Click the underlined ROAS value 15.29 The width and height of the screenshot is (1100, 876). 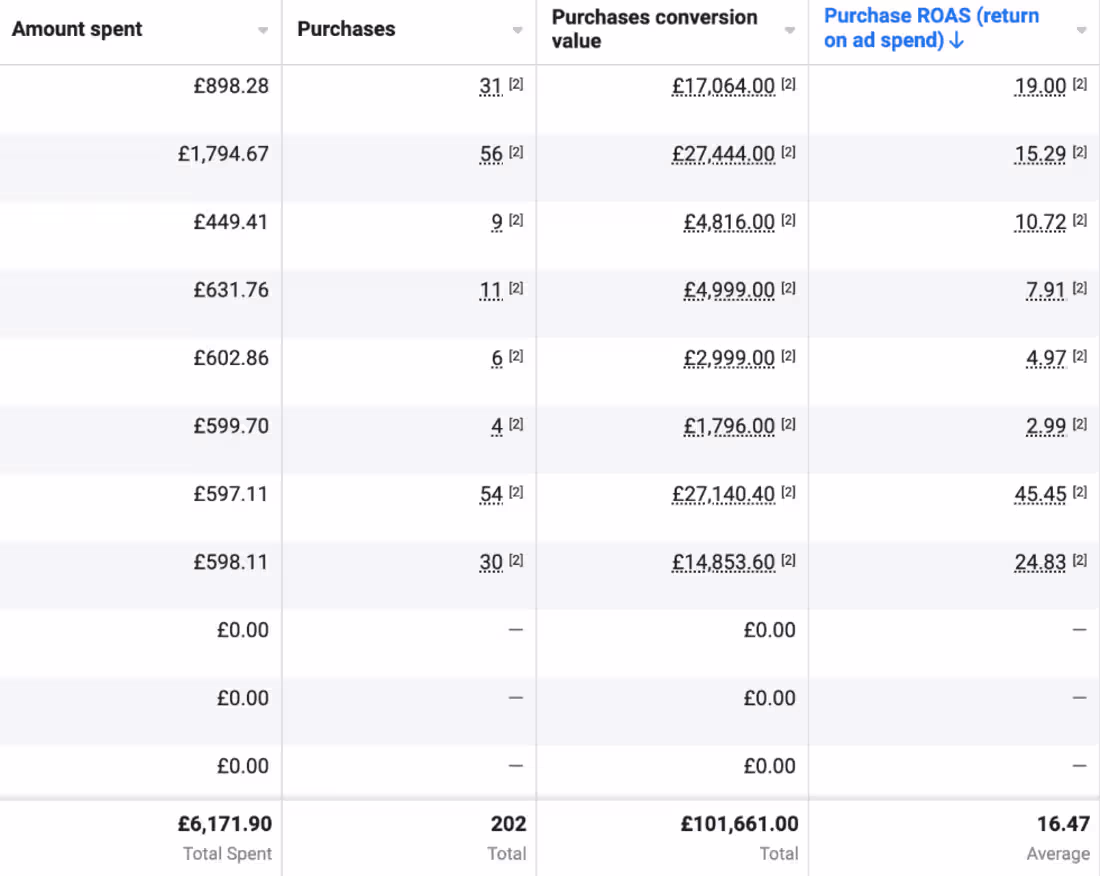pos(1040,153)
